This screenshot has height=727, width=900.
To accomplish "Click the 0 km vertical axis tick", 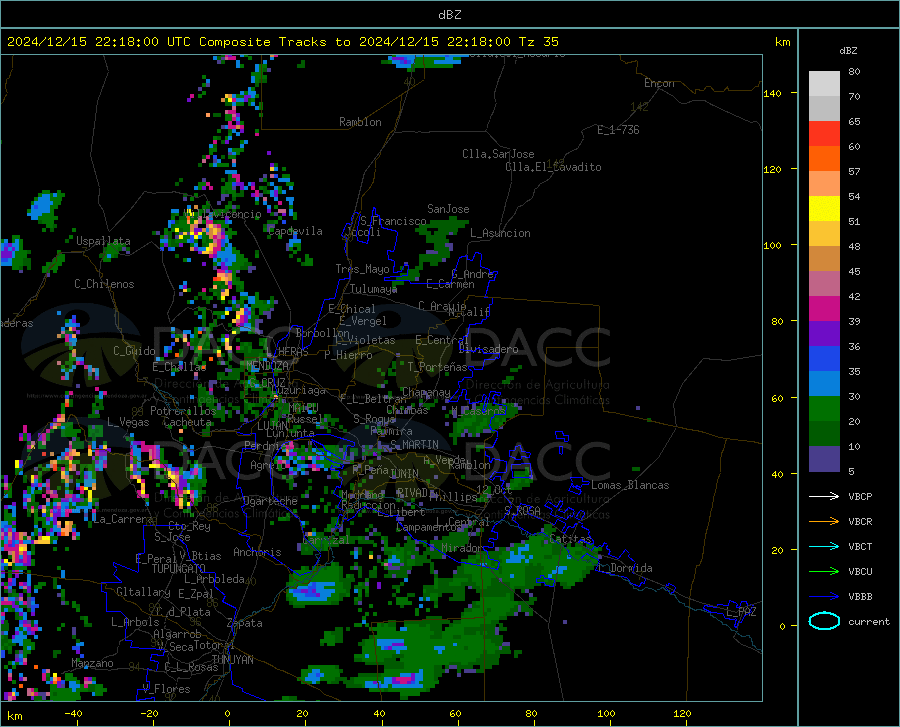I will point(782,626).
